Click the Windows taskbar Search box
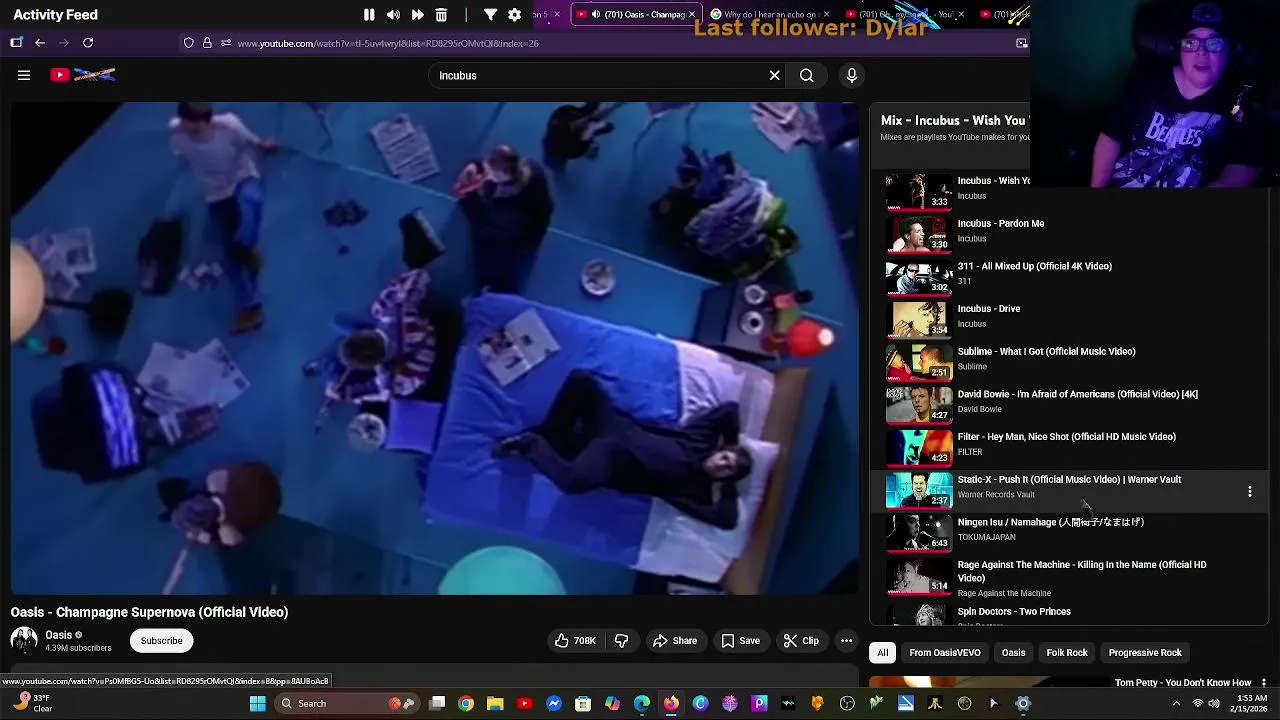The height and width of the screenshot is (720, 1280). pos(347,704)
